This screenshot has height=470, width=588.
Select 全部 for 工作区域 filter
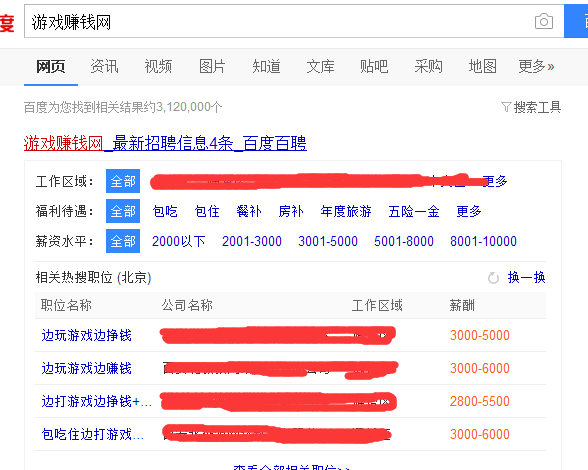[x=123, y=181]
